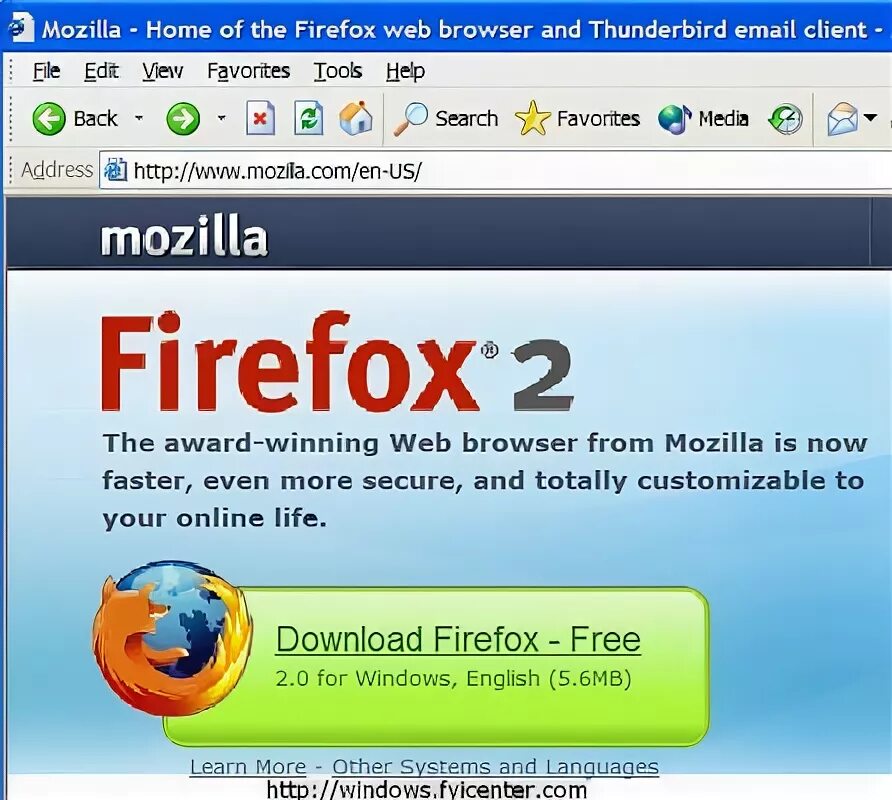Refresh the page using the Refresh icon
The width and height of the screenshot is (892, 800).
[308, 118]
